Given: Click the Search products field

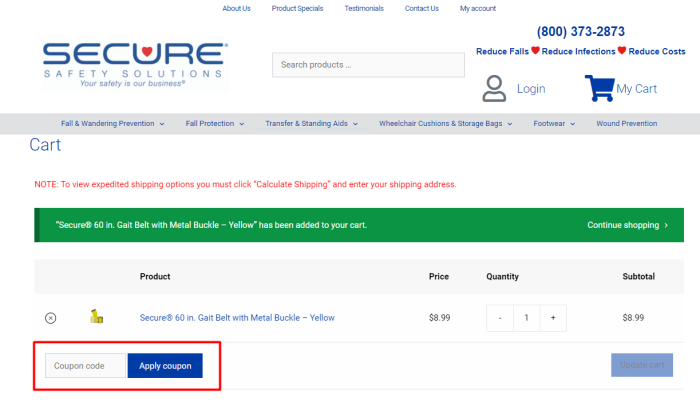Looking at the screenshot, I should pos(368,65).
